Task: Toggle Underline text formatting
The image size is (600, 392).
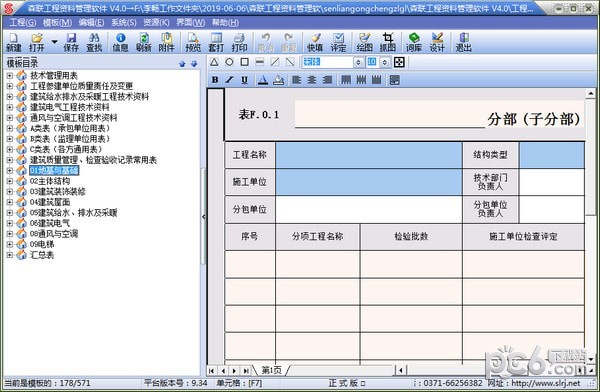Action: pos(245,80)
